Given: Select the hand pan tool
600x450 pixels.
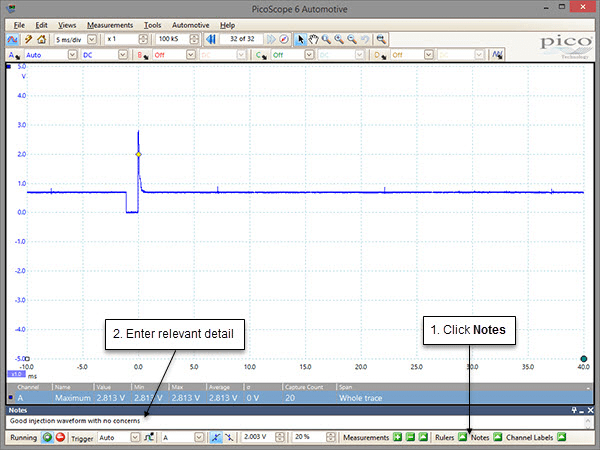Looking at the screenshot, I should pos(313,39).
